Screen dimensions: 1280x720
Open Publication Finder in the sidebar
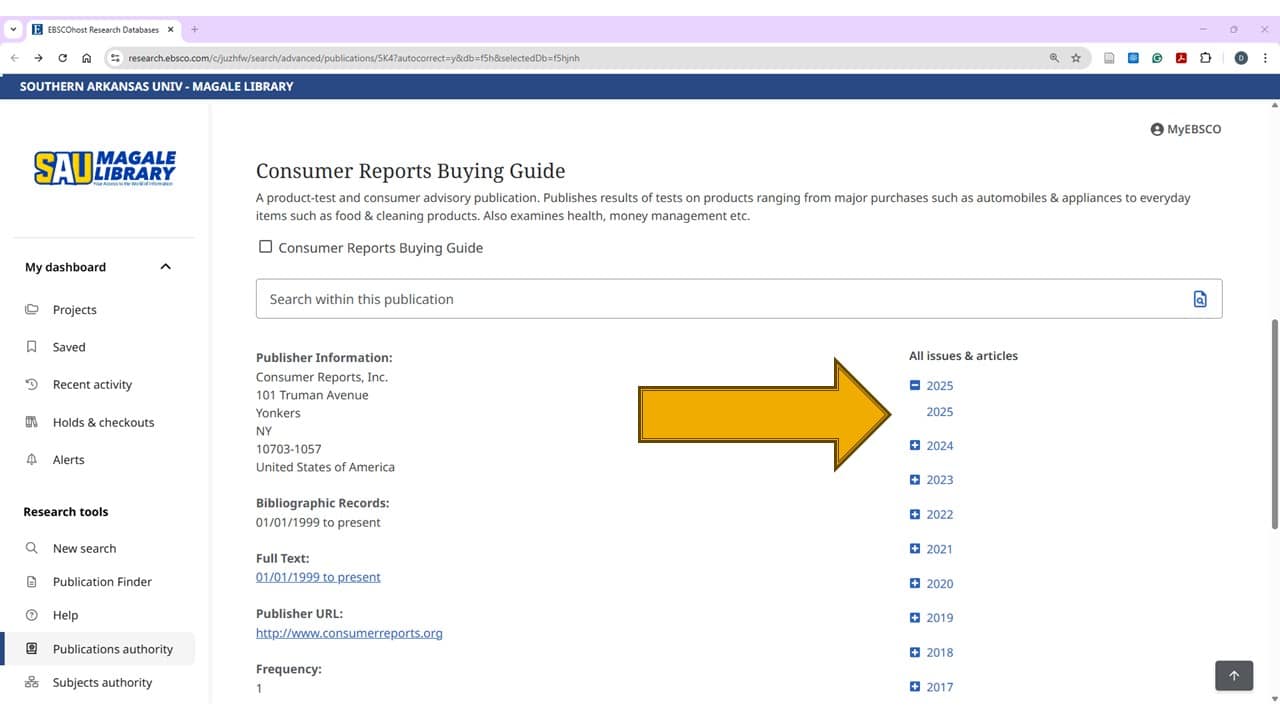coord(102,582)
